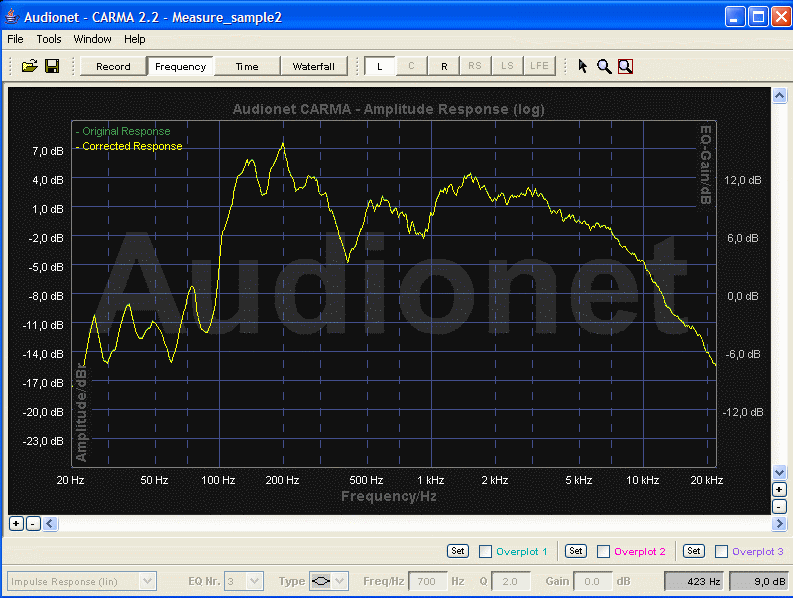This screenshot has height=598, width=793.
Task: Click the Original Response legend entry
Action: 123,131
